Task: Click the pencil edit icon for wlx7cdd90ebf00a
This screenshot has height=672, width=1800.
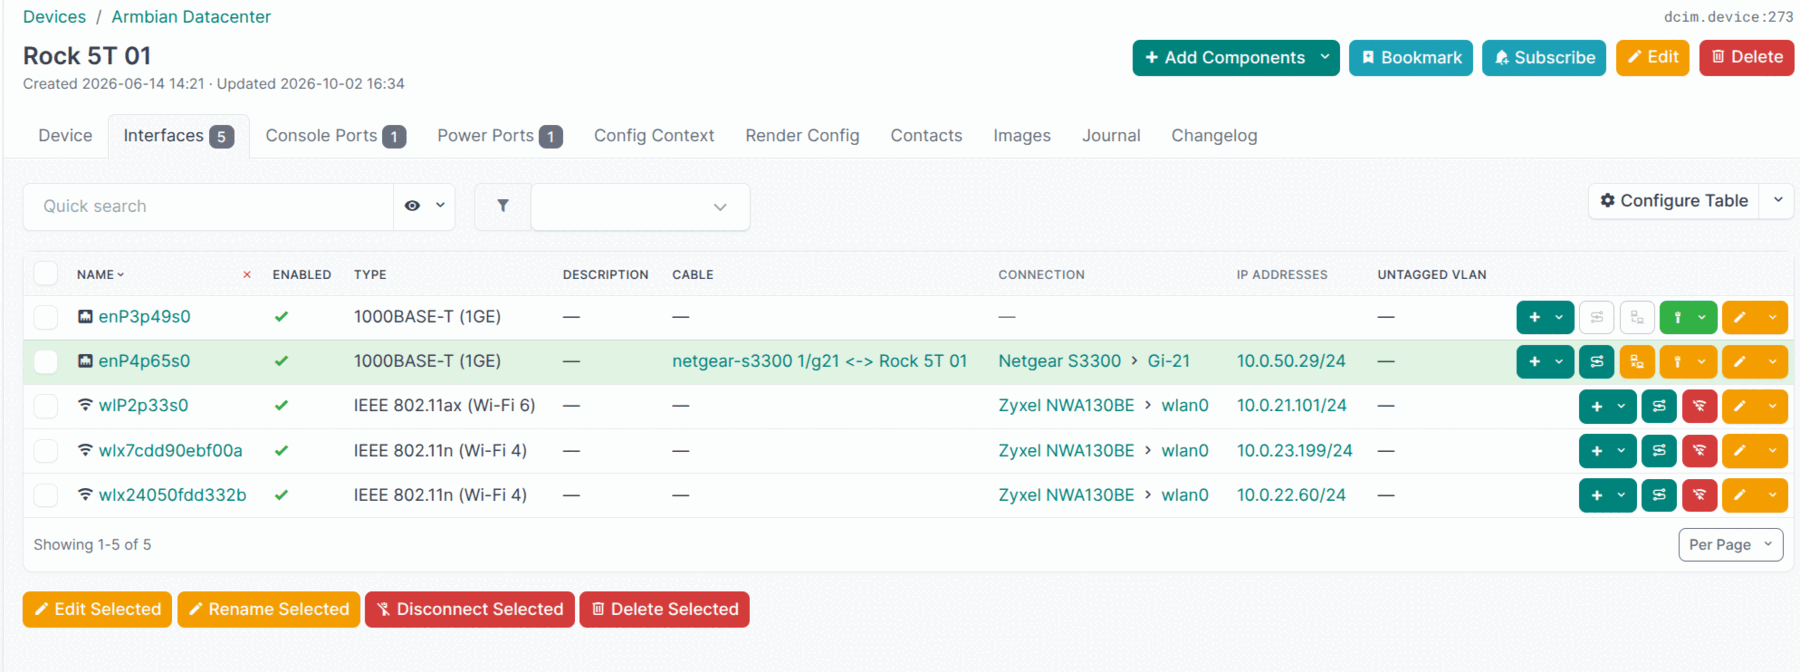Action: click(1740, 451)
